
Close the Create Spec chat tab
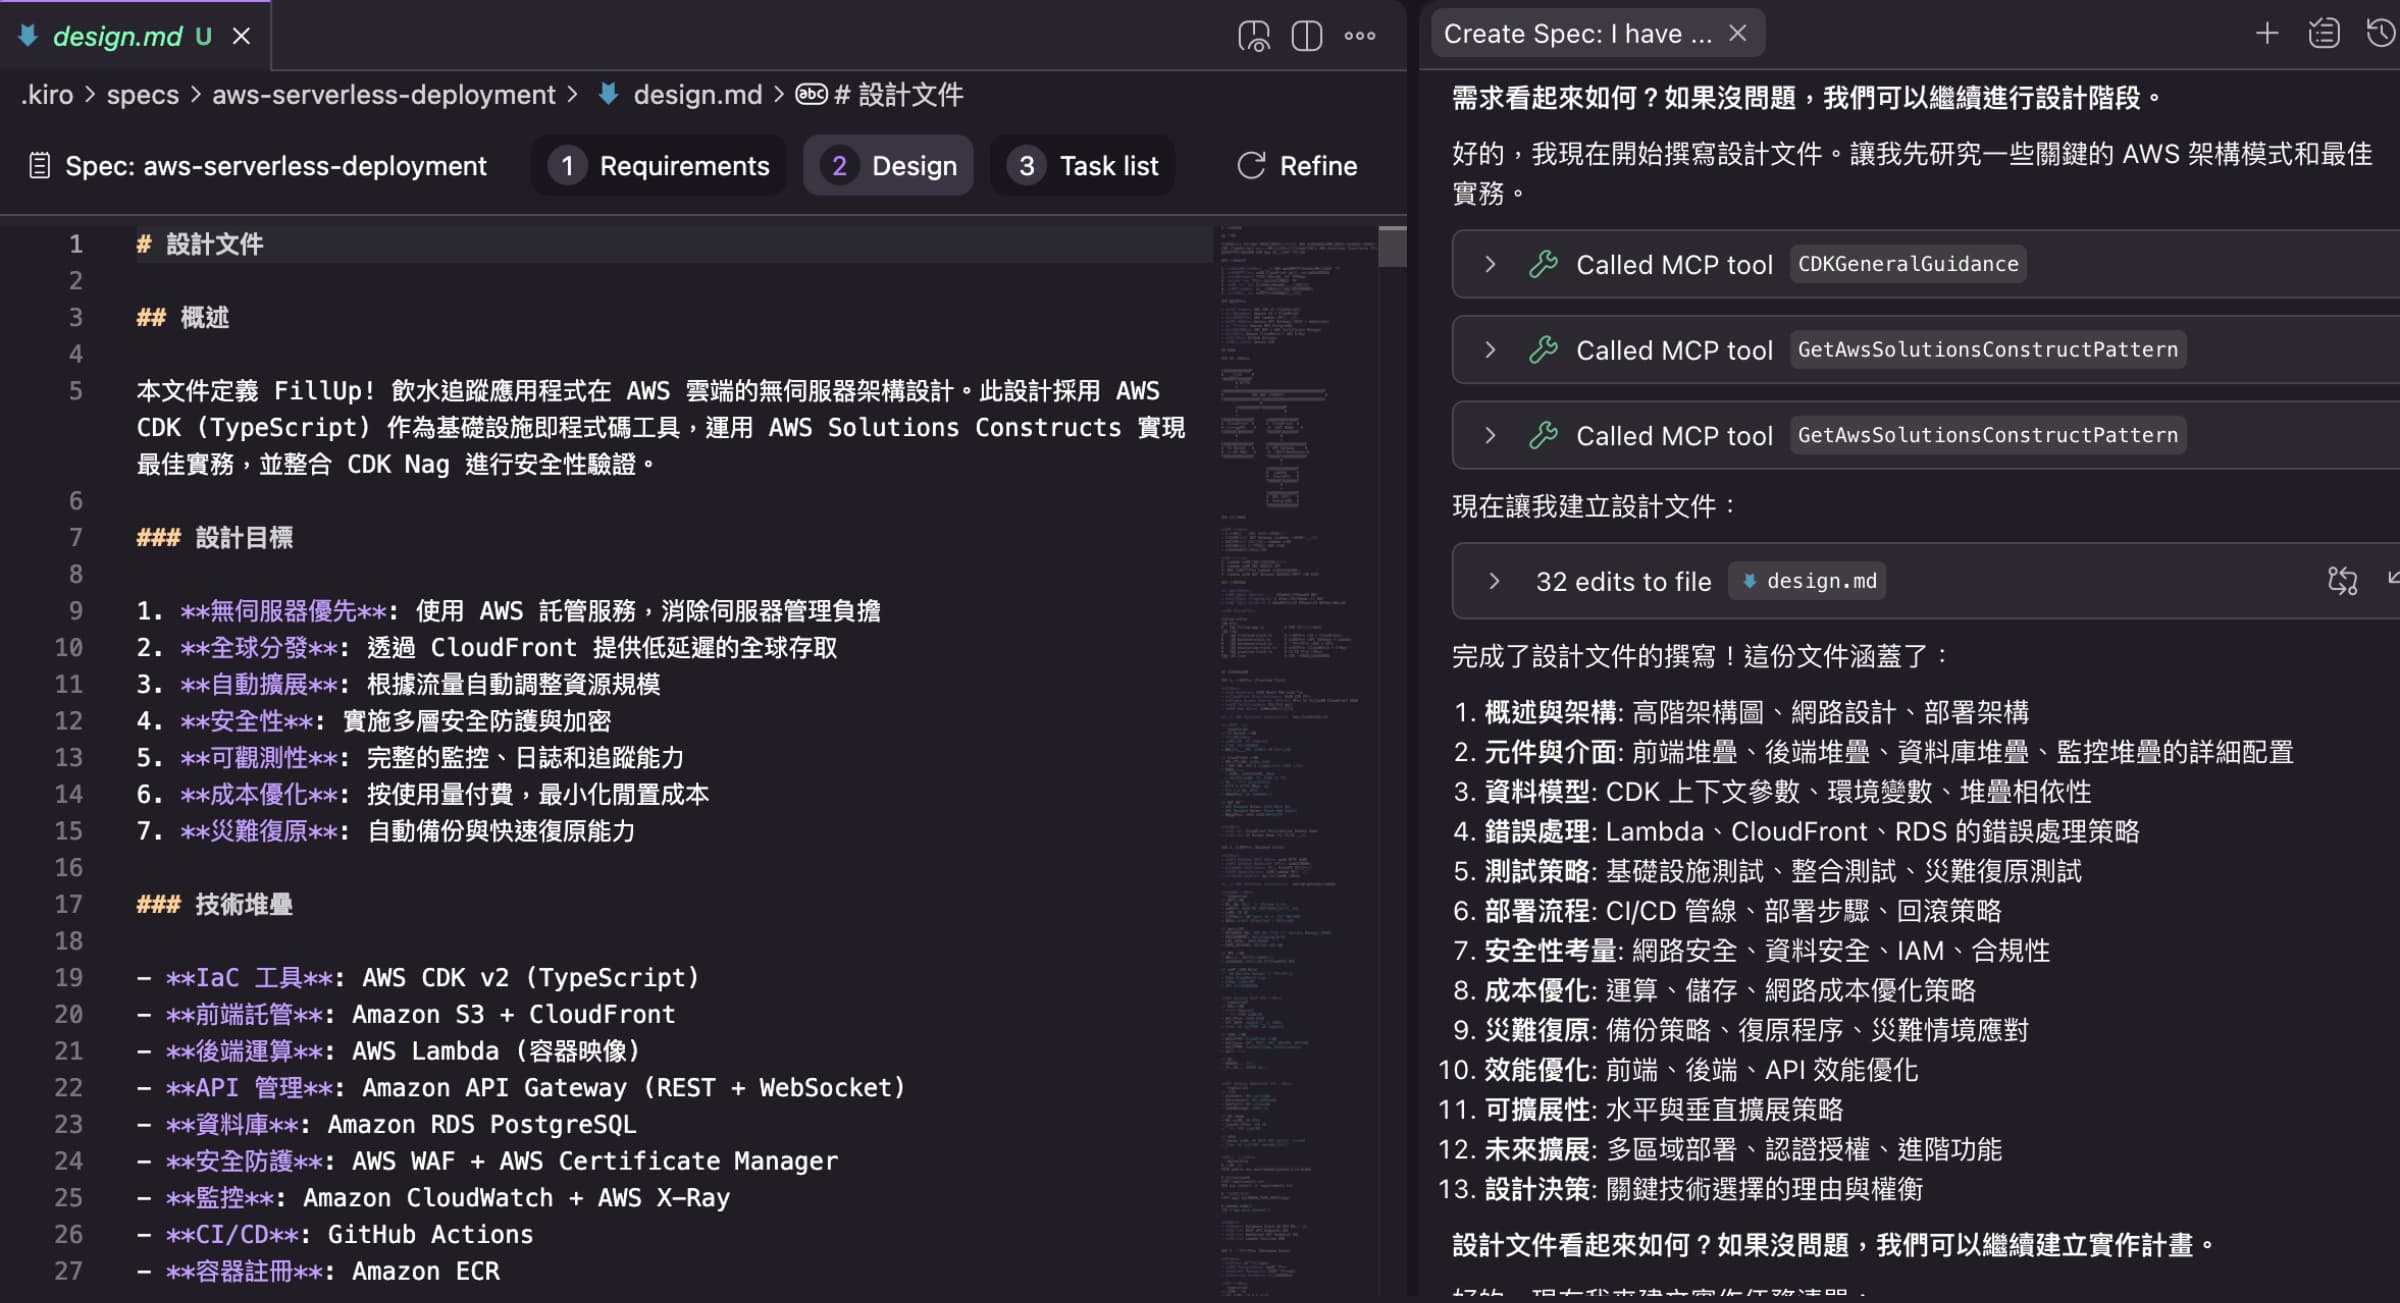[1739, 33]
